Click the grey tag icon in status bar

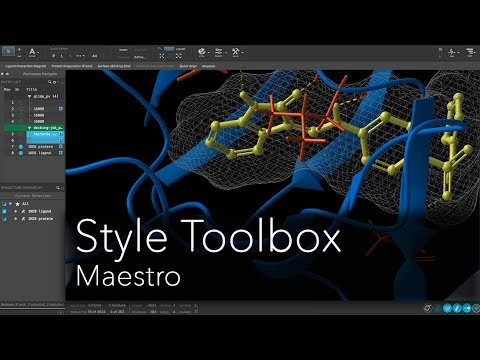click(x=428, y=308)
